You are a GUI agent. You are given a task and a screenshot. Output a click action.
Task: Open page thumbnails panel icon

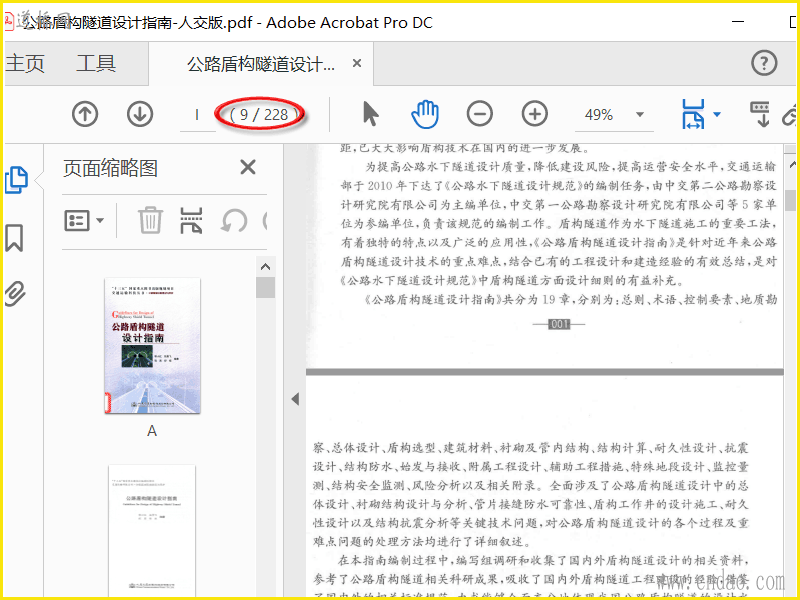coord(16,180)
